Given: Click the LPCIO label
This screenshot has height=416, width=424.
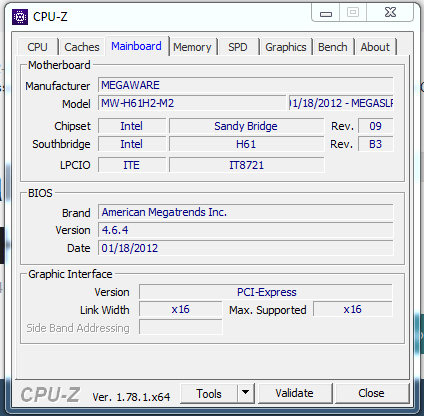Looking at the screenshot, I should coord(75,165).
